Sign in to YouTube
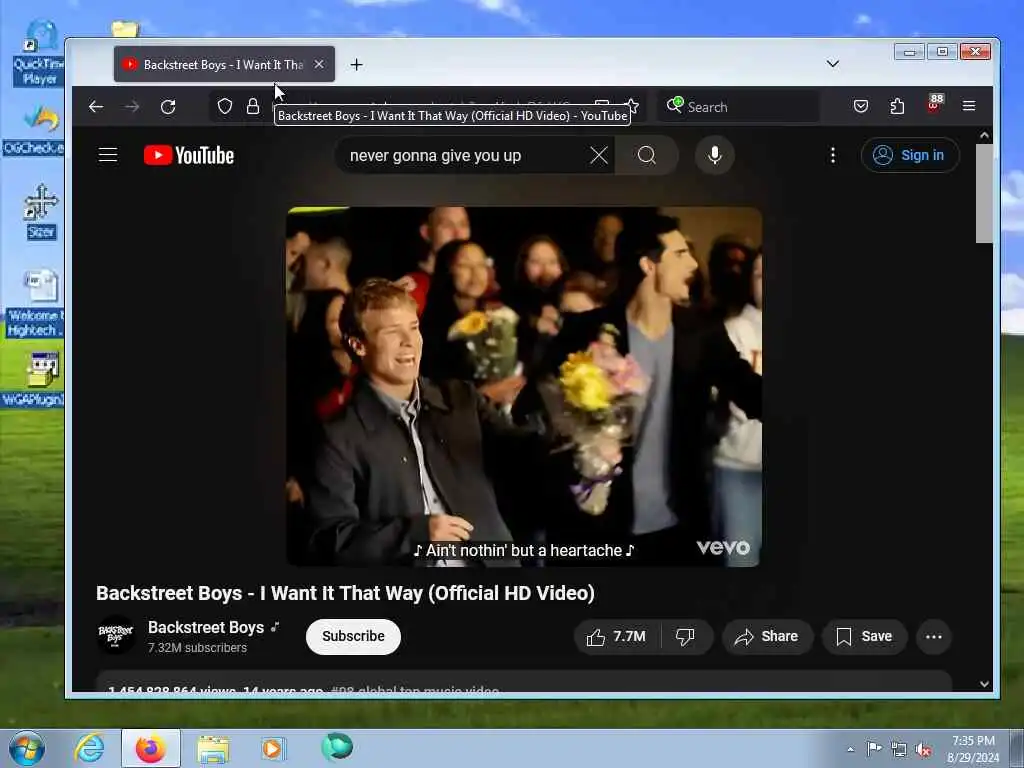Viewport: 1024px width, 768px height. click(x=910, y=155)
